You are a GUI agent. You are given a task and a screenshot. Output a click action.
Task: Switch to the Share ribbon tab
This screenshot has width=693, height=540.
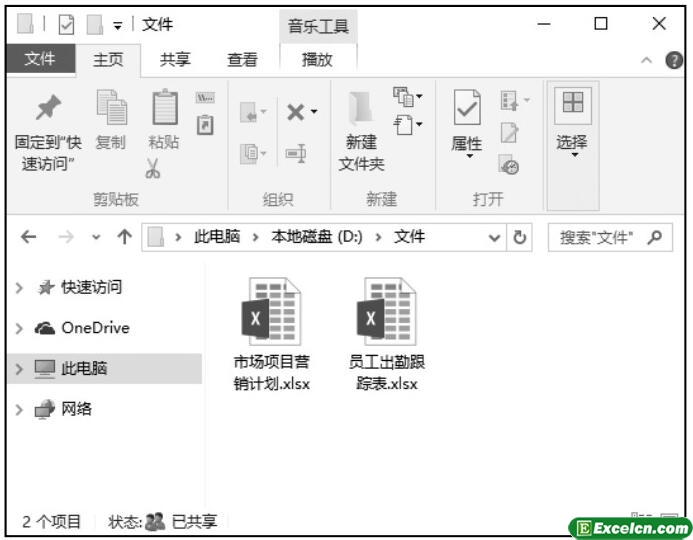(175, 60)
